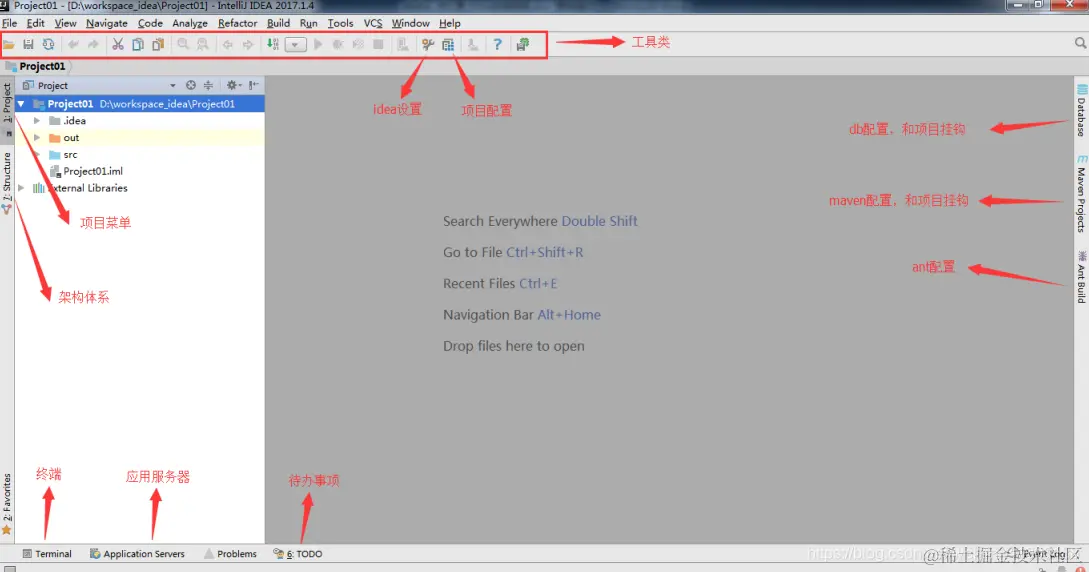Click the Paste clipboard icon
1089x572 pixels.
[158, 44]
